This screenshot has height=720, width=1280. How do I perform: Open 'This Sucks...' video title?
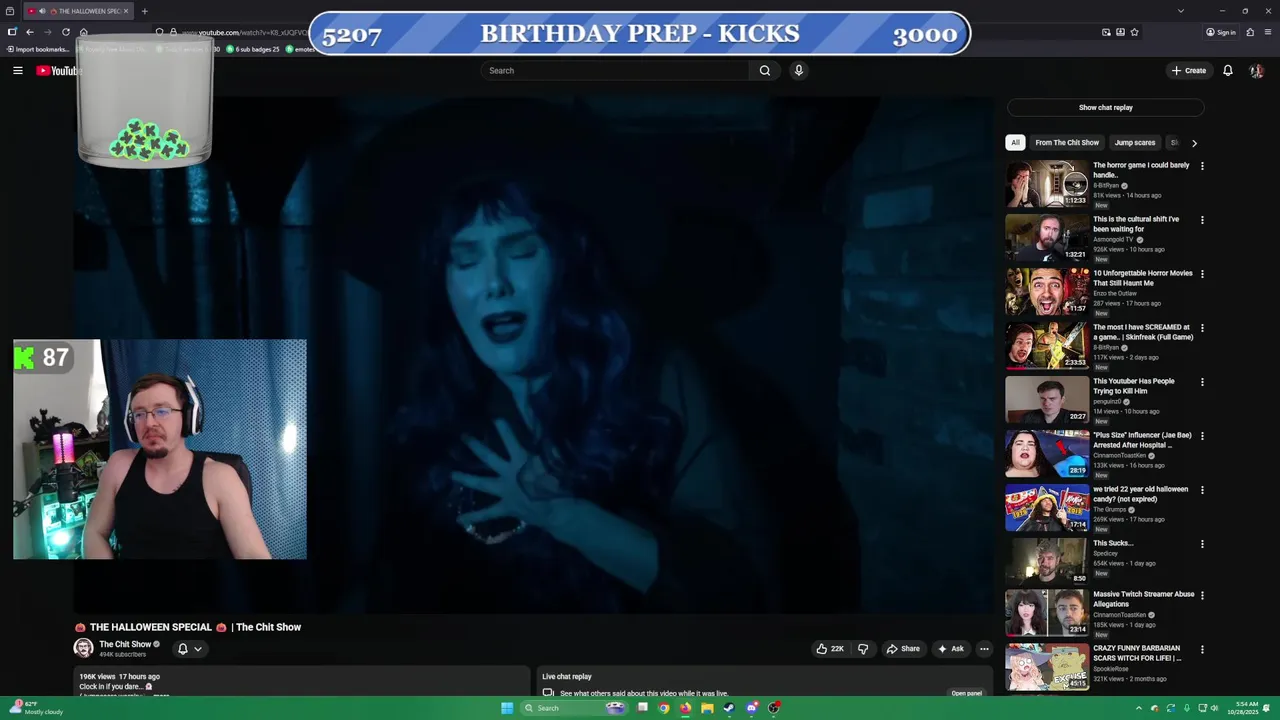[1113, 543]
